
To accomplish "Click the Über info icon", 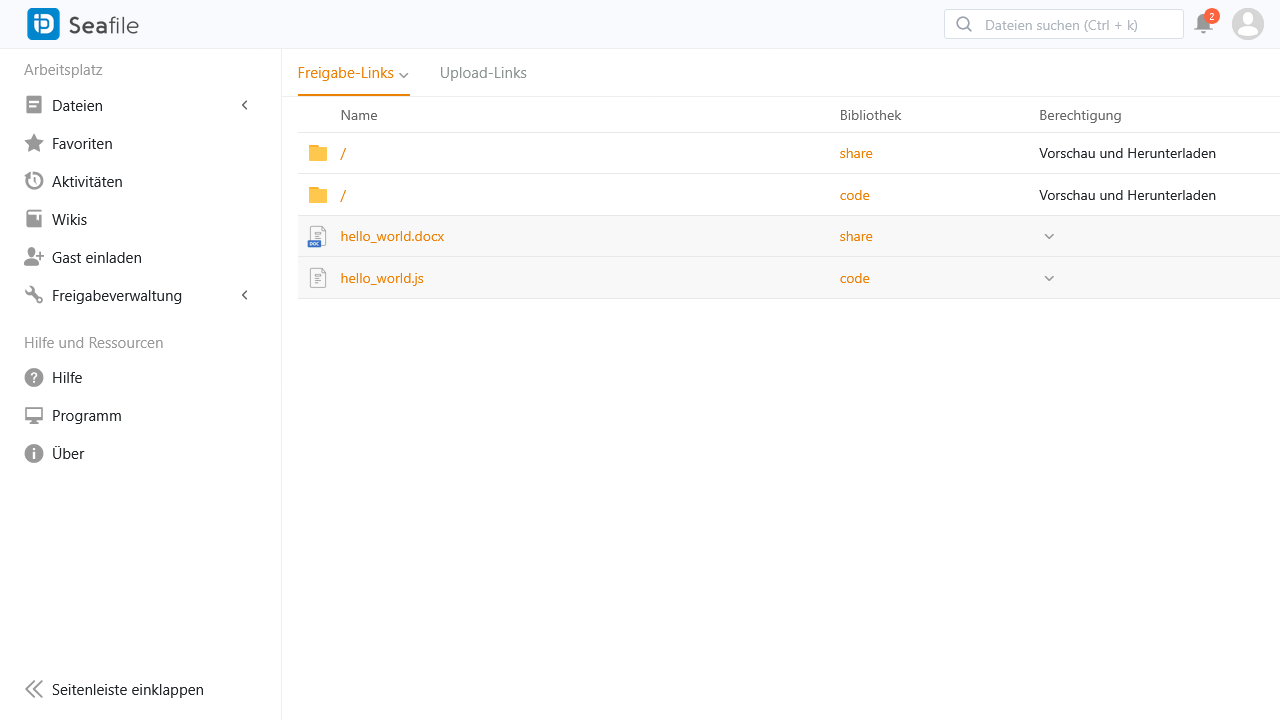I will click(34, 454).
